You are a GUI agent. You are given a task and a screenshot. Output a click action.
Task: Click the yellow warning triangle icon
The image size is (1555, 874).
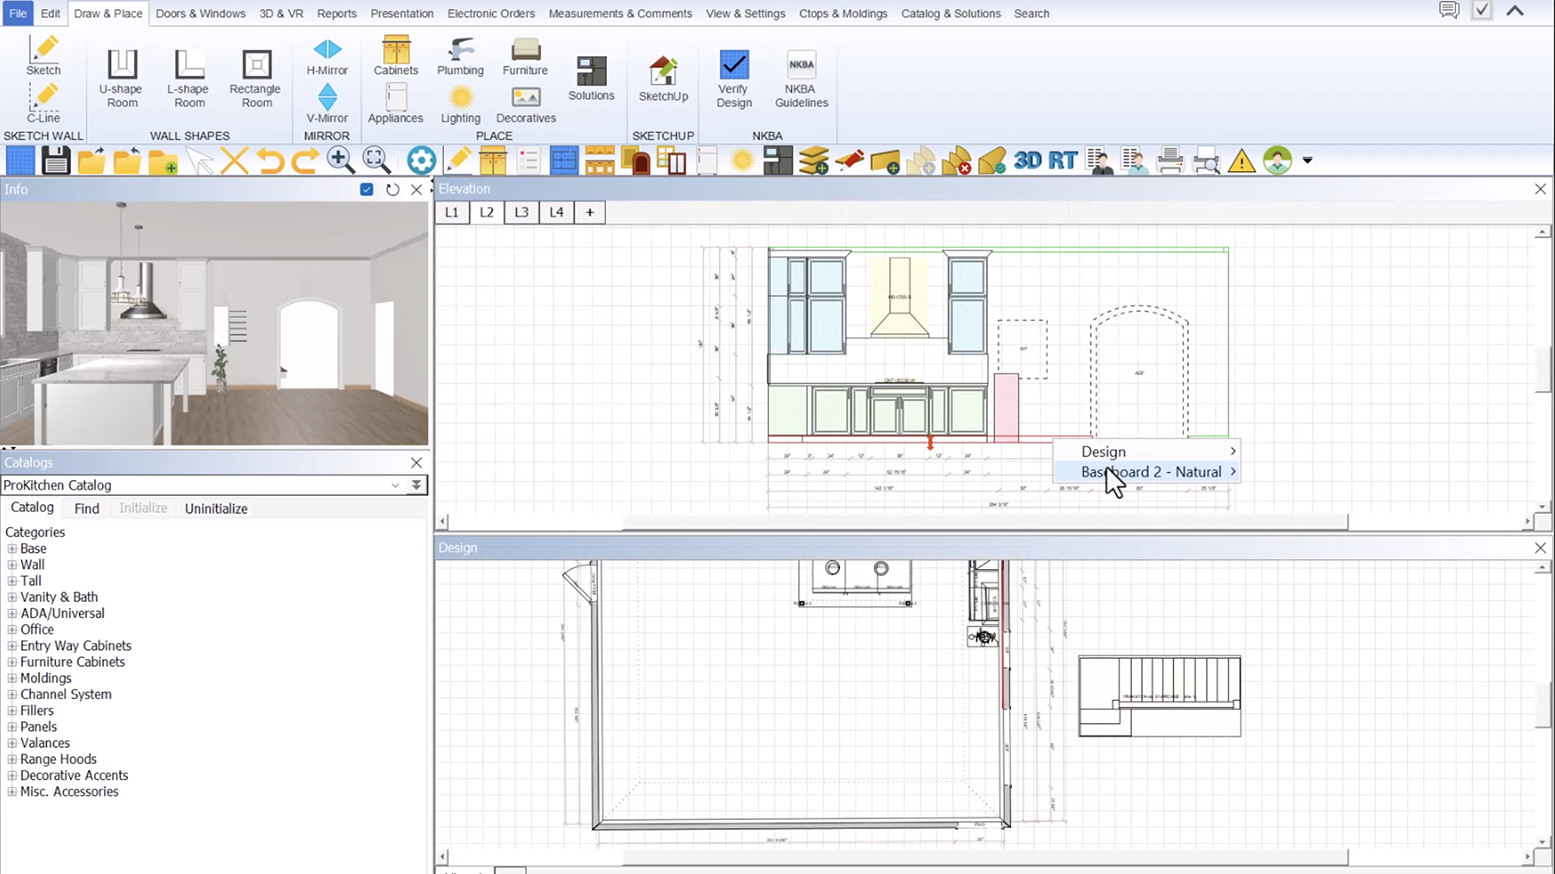coord(1241,160)
